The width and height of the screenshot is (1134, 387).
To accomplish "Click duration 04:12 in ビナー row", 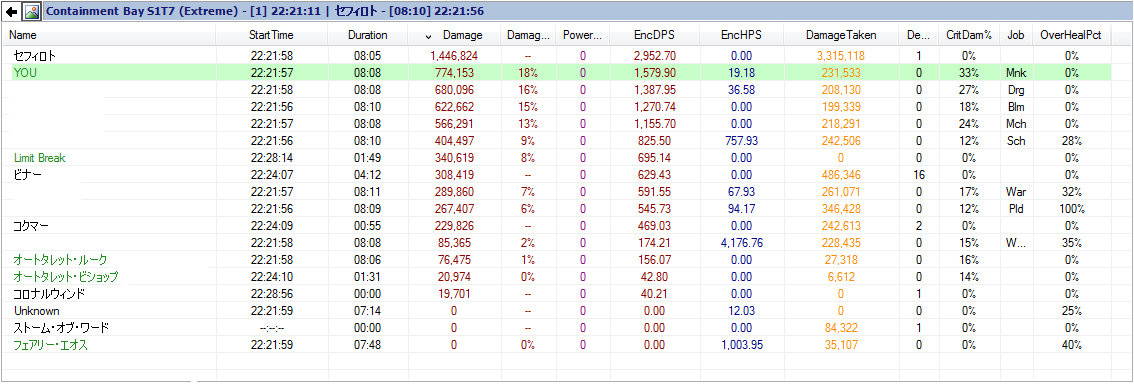I will click(x=367, y=174).
